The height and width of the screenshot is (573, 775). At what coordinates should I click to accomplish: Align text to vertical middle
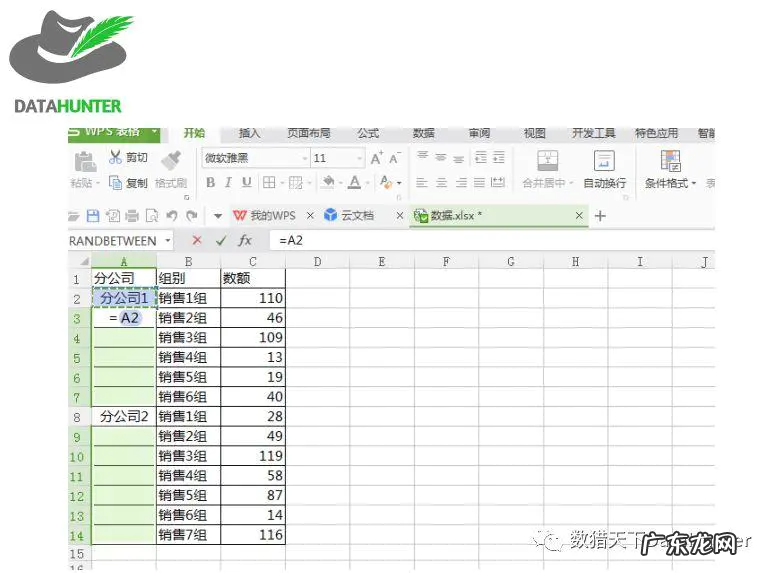(440, 157)
